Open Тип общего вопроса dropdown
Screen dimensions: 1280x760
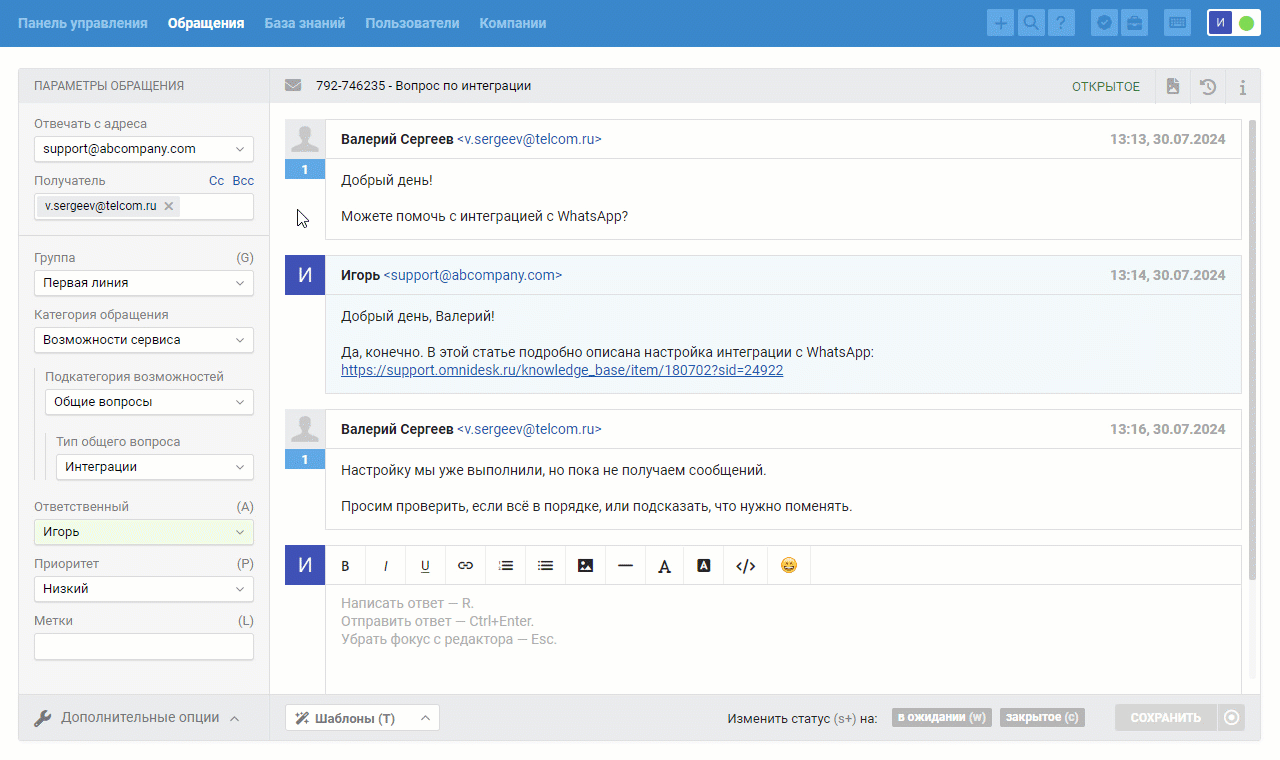pos(155,467)
